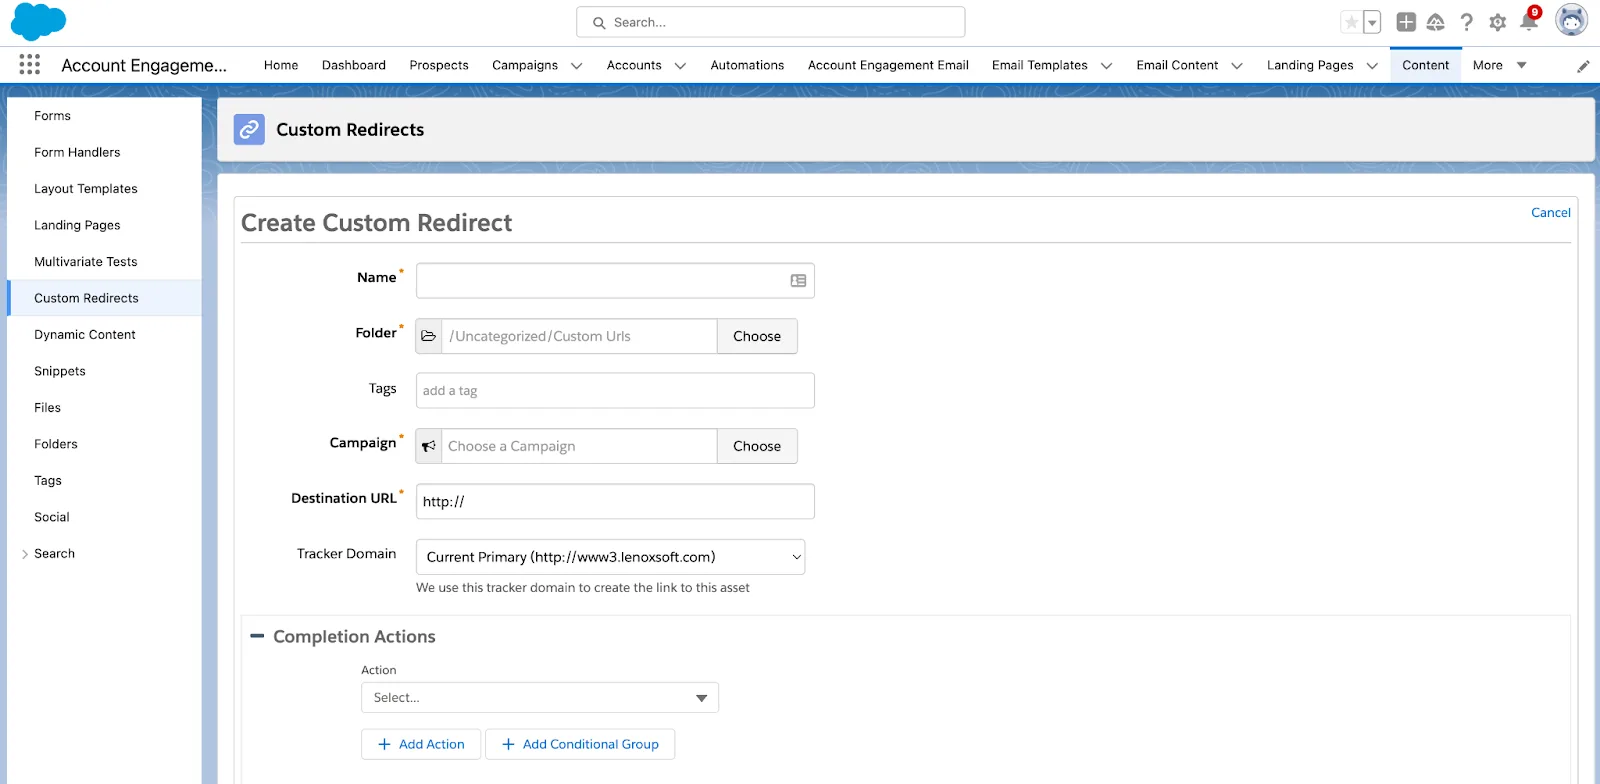Viewport: 1600px width, 784px height.
Task: Open Layout Templates in the sidebar
Action: coord(86,189)
